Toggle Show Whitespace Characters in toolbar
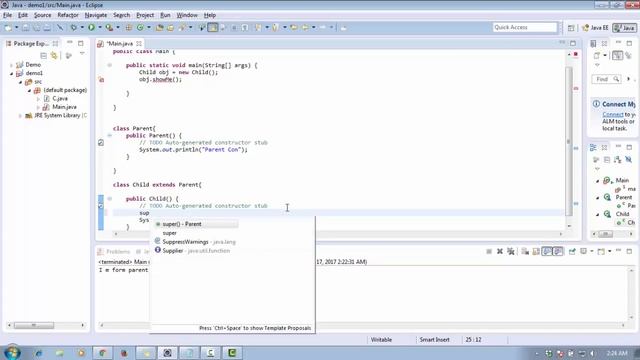Viewport: 640px width, 360px height. [245, 27]
